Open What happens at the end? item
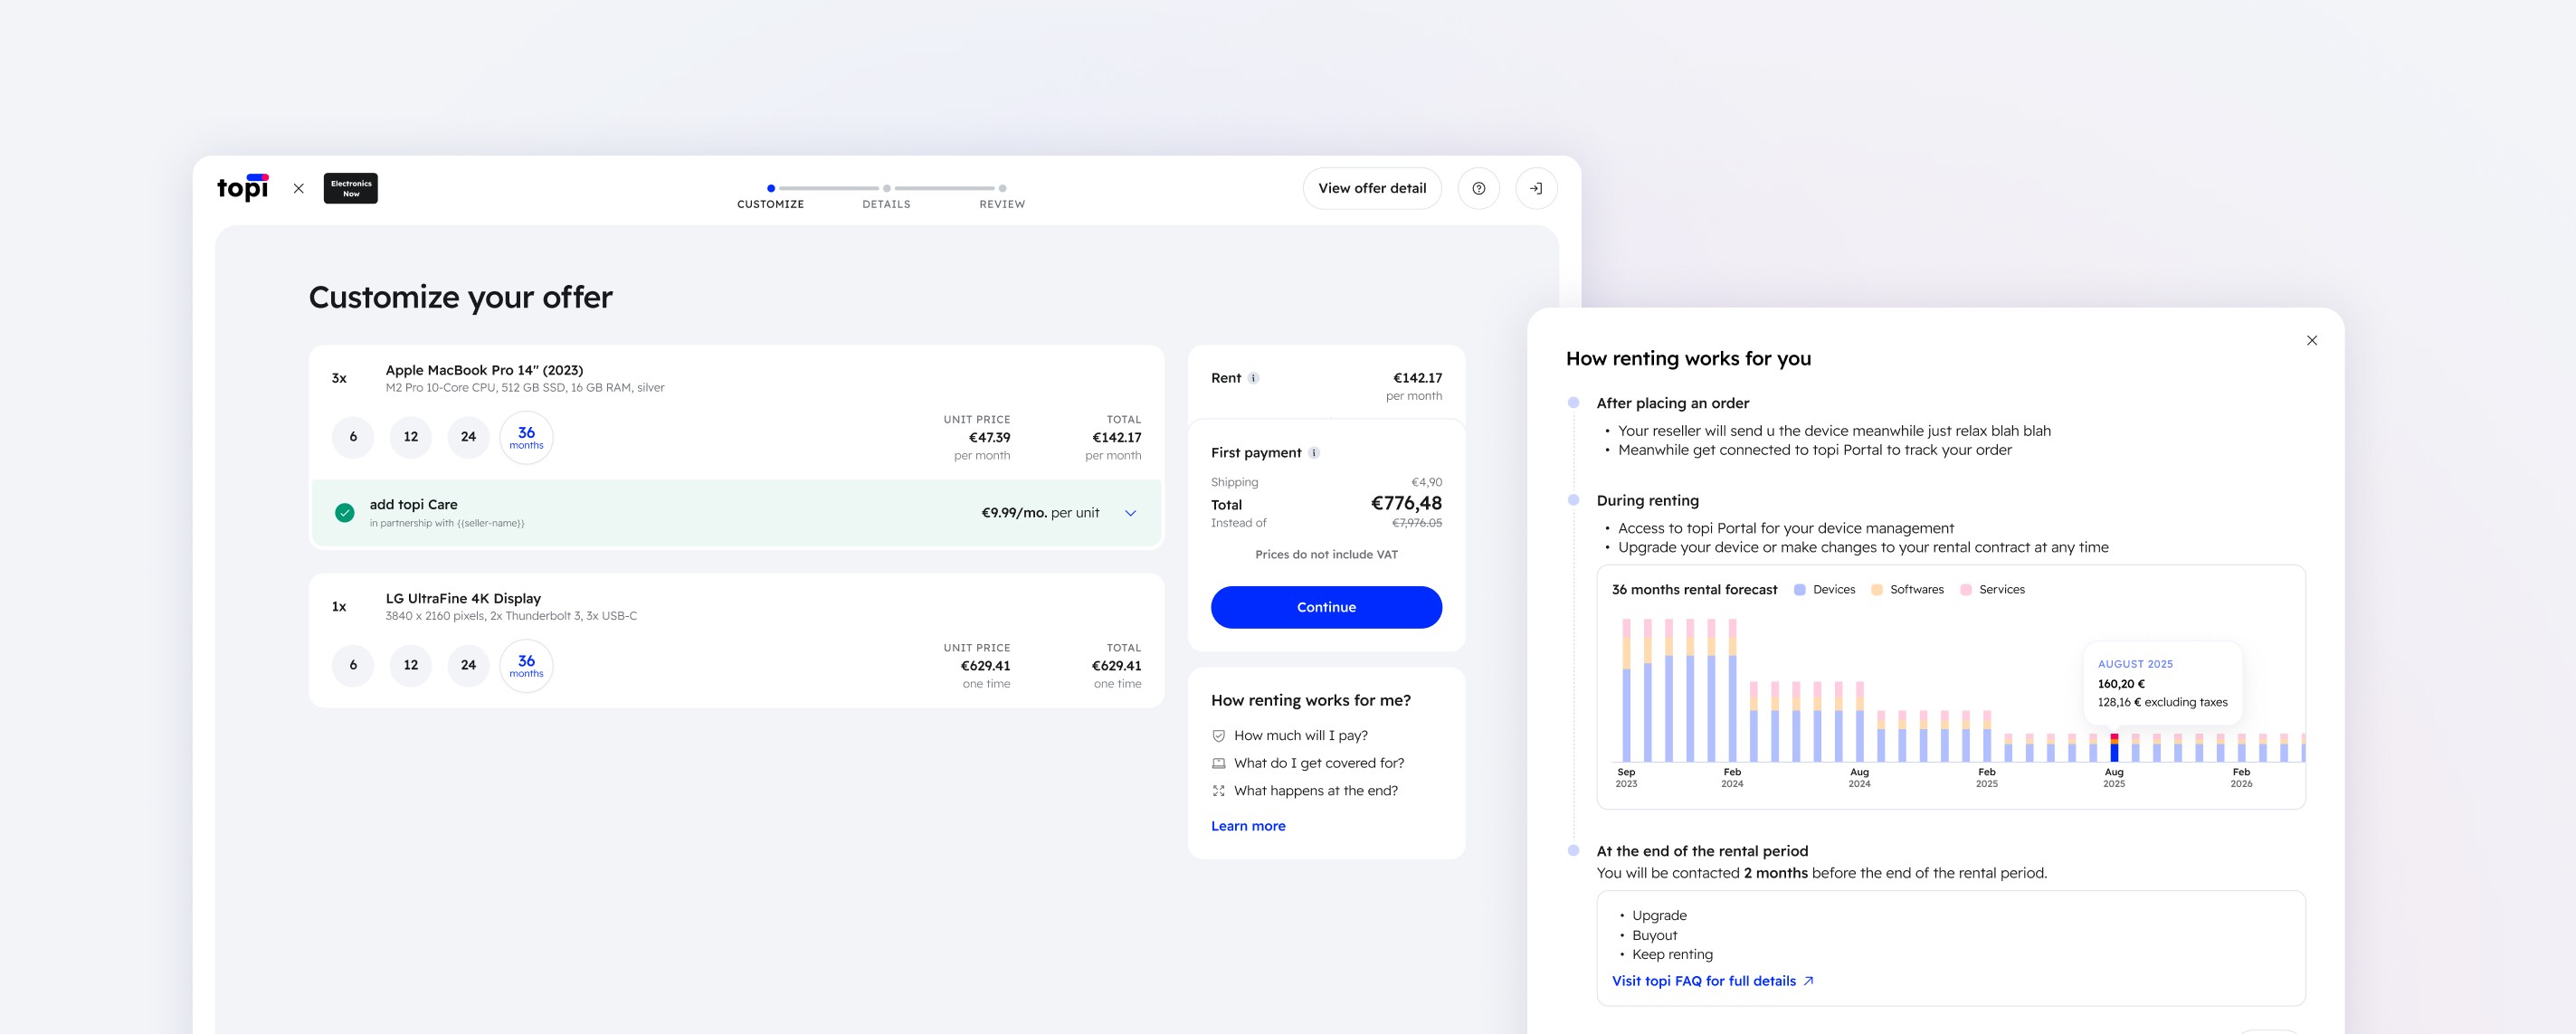Screen dimensions: 2576x1034 point(1315,790)
